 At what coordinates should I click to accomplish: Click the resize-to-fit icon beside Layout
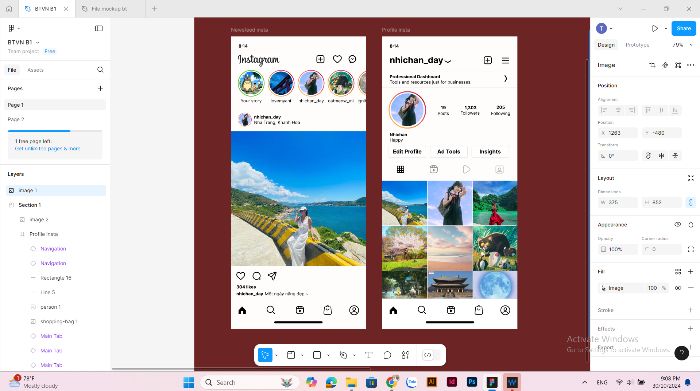[x=691, y=178]
